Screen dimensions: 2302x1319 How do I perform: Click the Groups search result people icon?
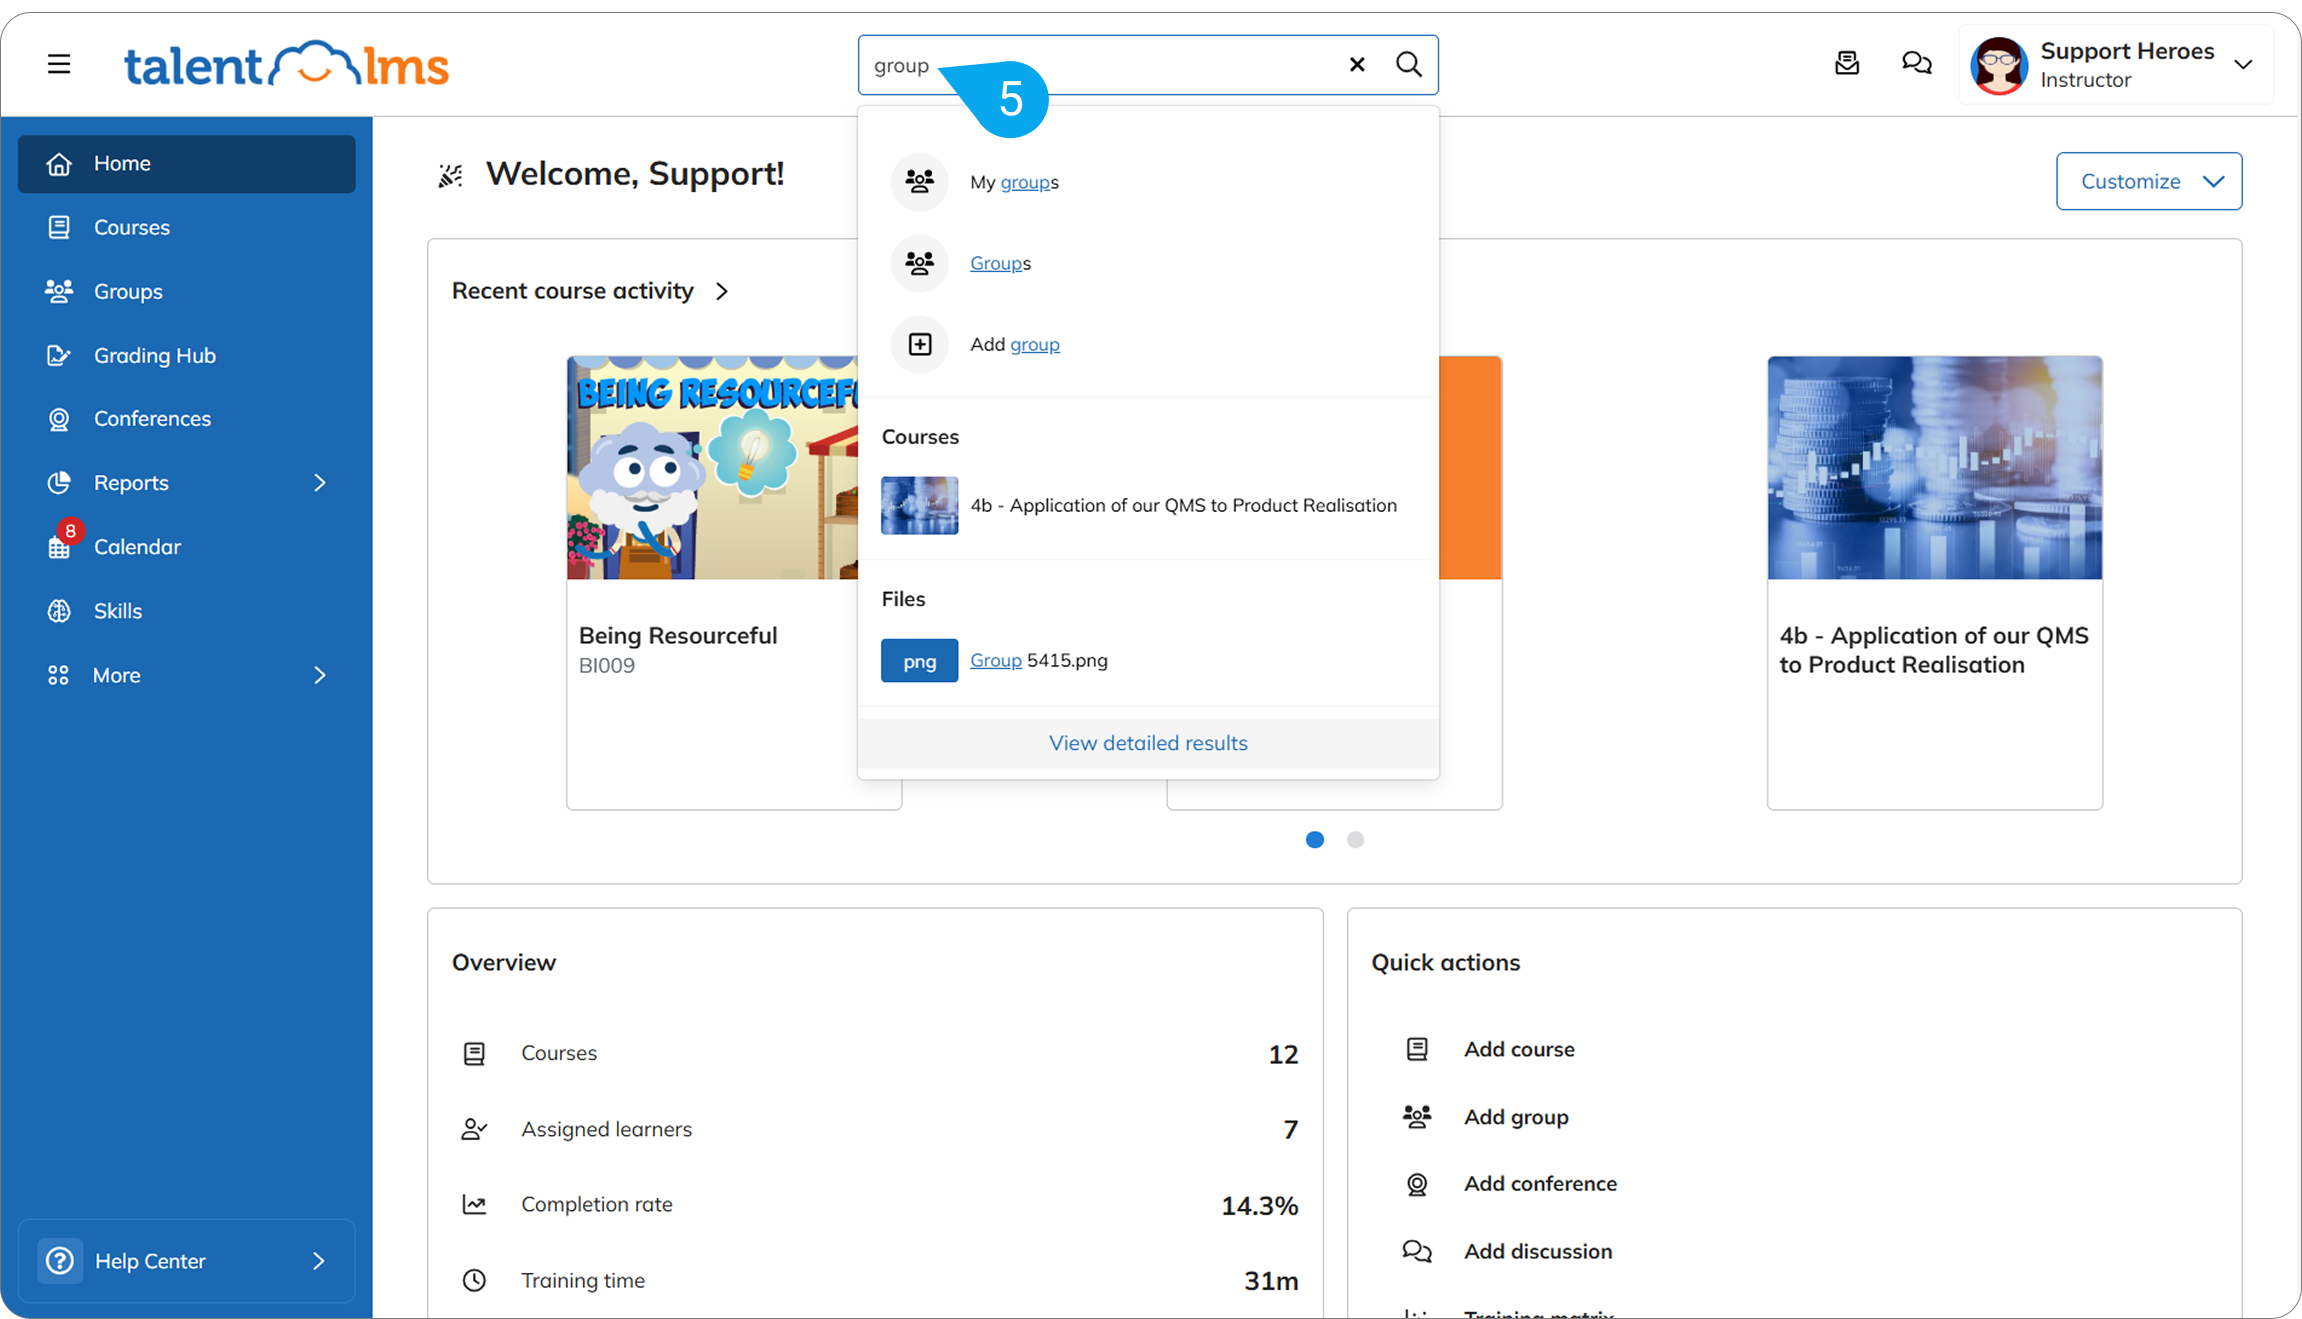919,263
